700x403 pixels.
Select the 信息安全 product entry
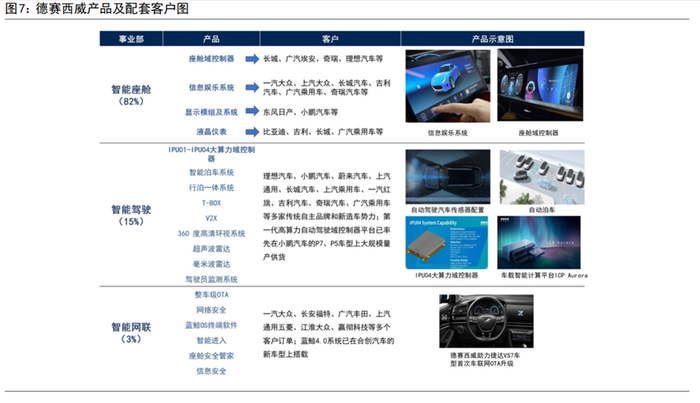pos(211,371)
